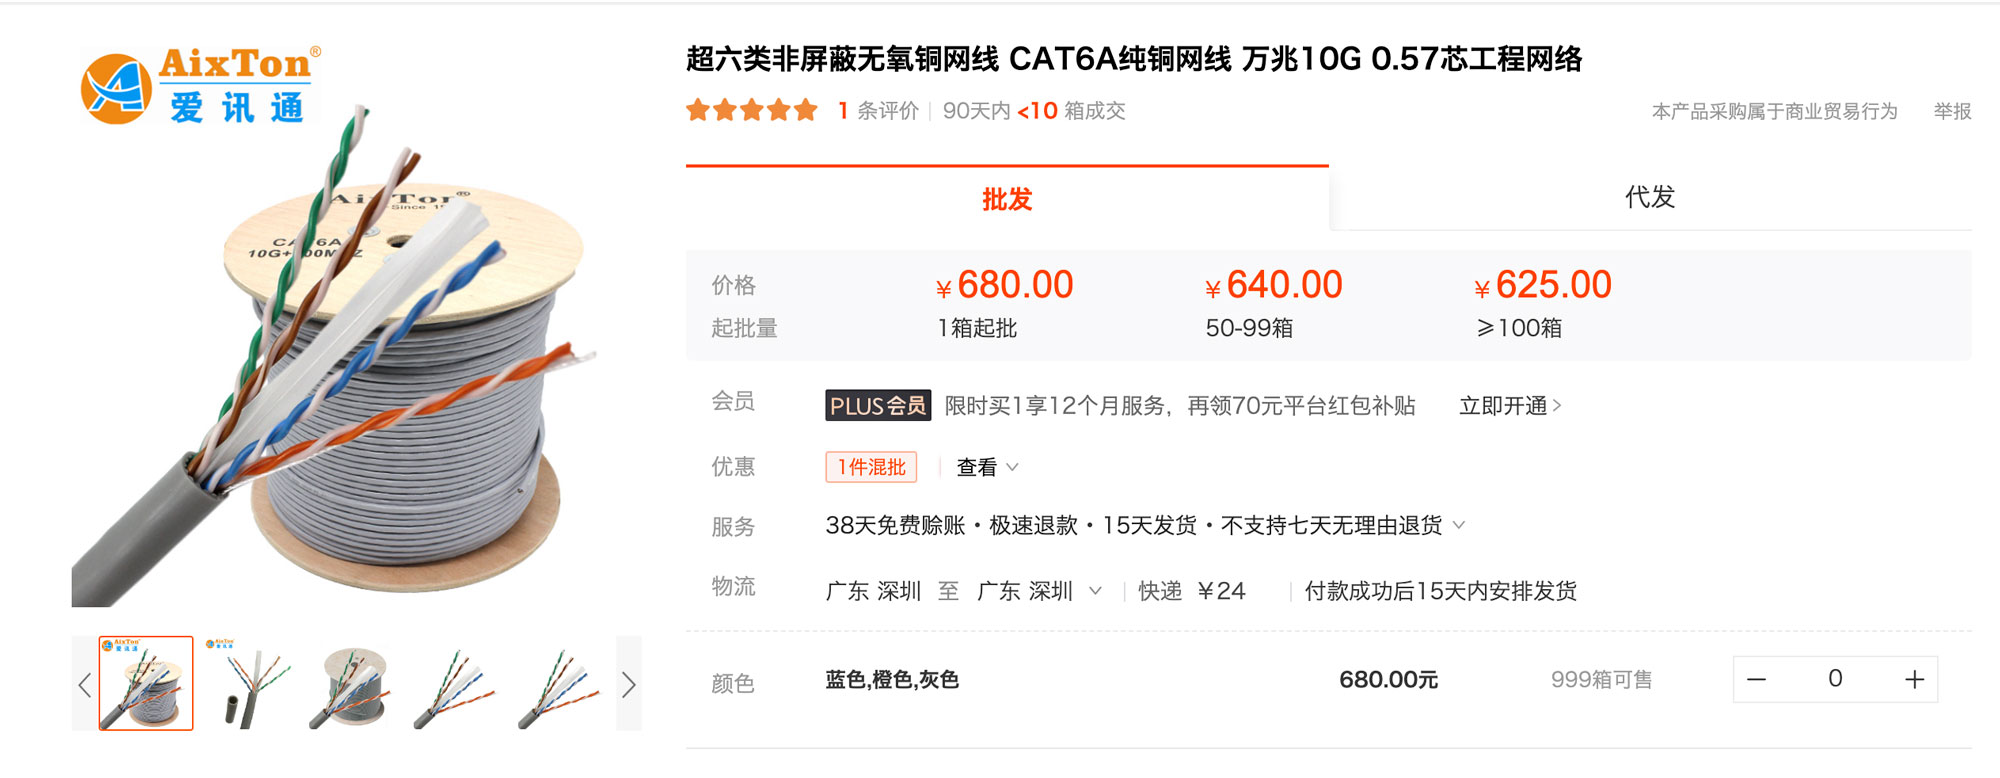The width and height of the screenshot is (2000, 778).
Task: Click the 举报 report link
Action: [1952, 111]
